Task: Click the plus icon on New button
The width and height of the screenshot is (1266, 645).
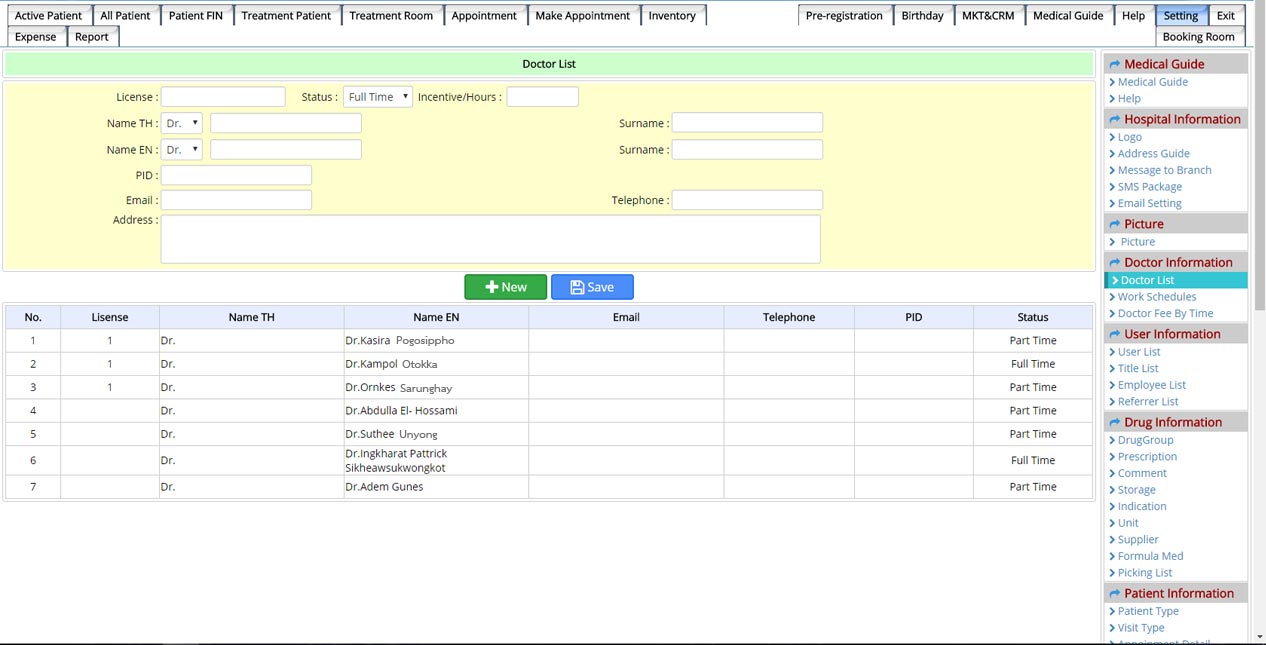Action: pos(491,287)
